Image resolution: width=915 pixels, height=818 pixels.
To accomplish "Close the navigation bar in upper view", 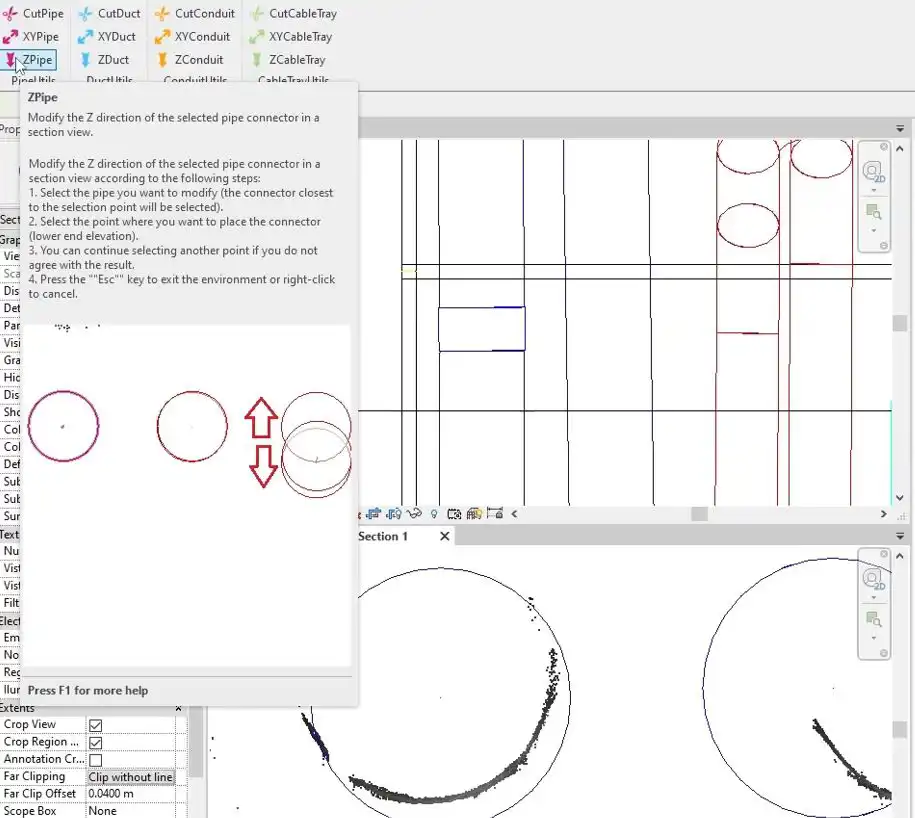I will 884,146.
